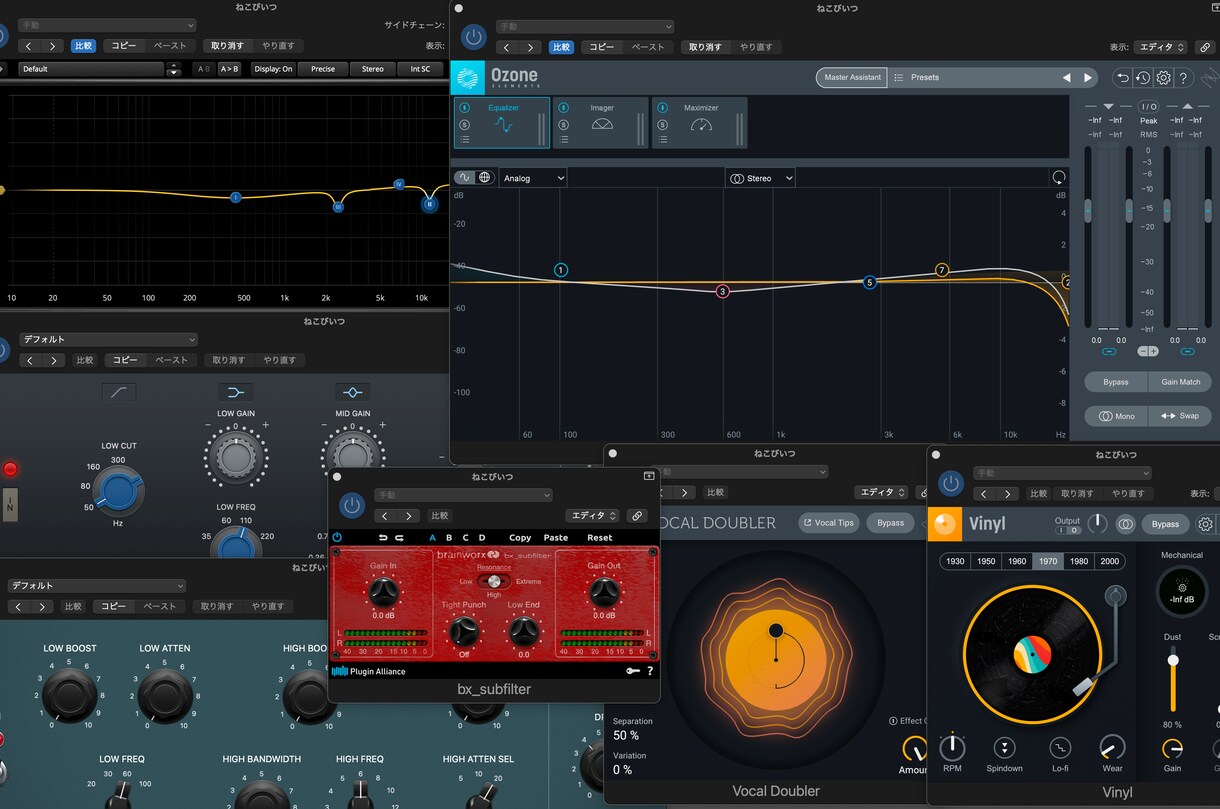Toggle the Equalizer module power in Ozone

tap(464, 108)
